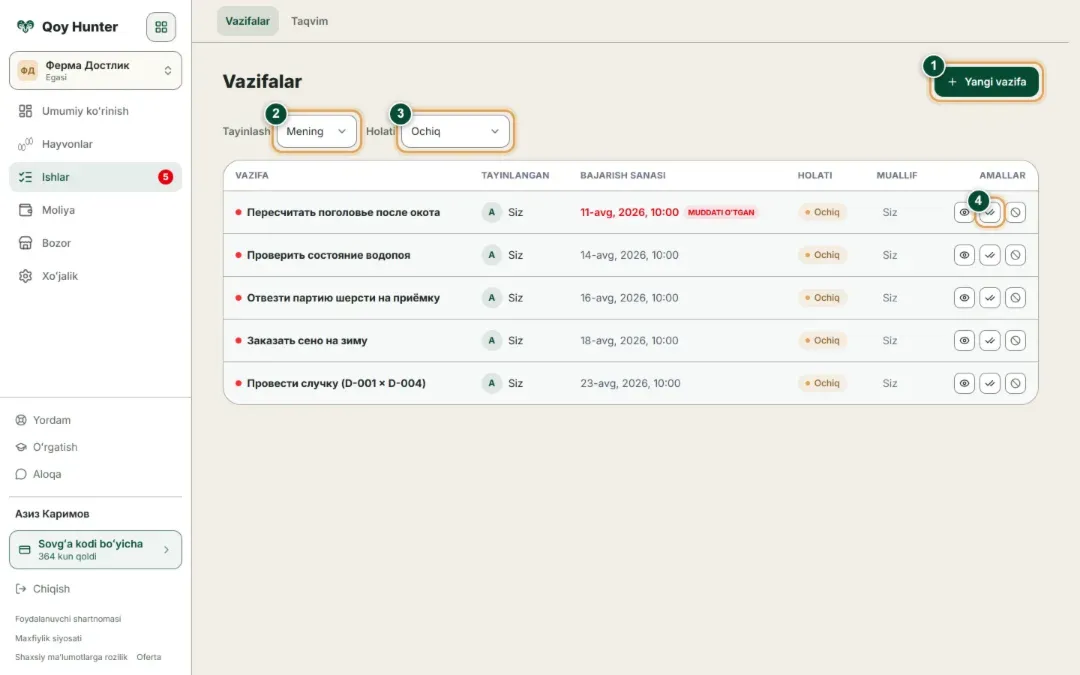The width and height of the screenshot is (1080, 675).
Task: Expand the Ферма Достлик farm switcher
Action: point(95,70)
